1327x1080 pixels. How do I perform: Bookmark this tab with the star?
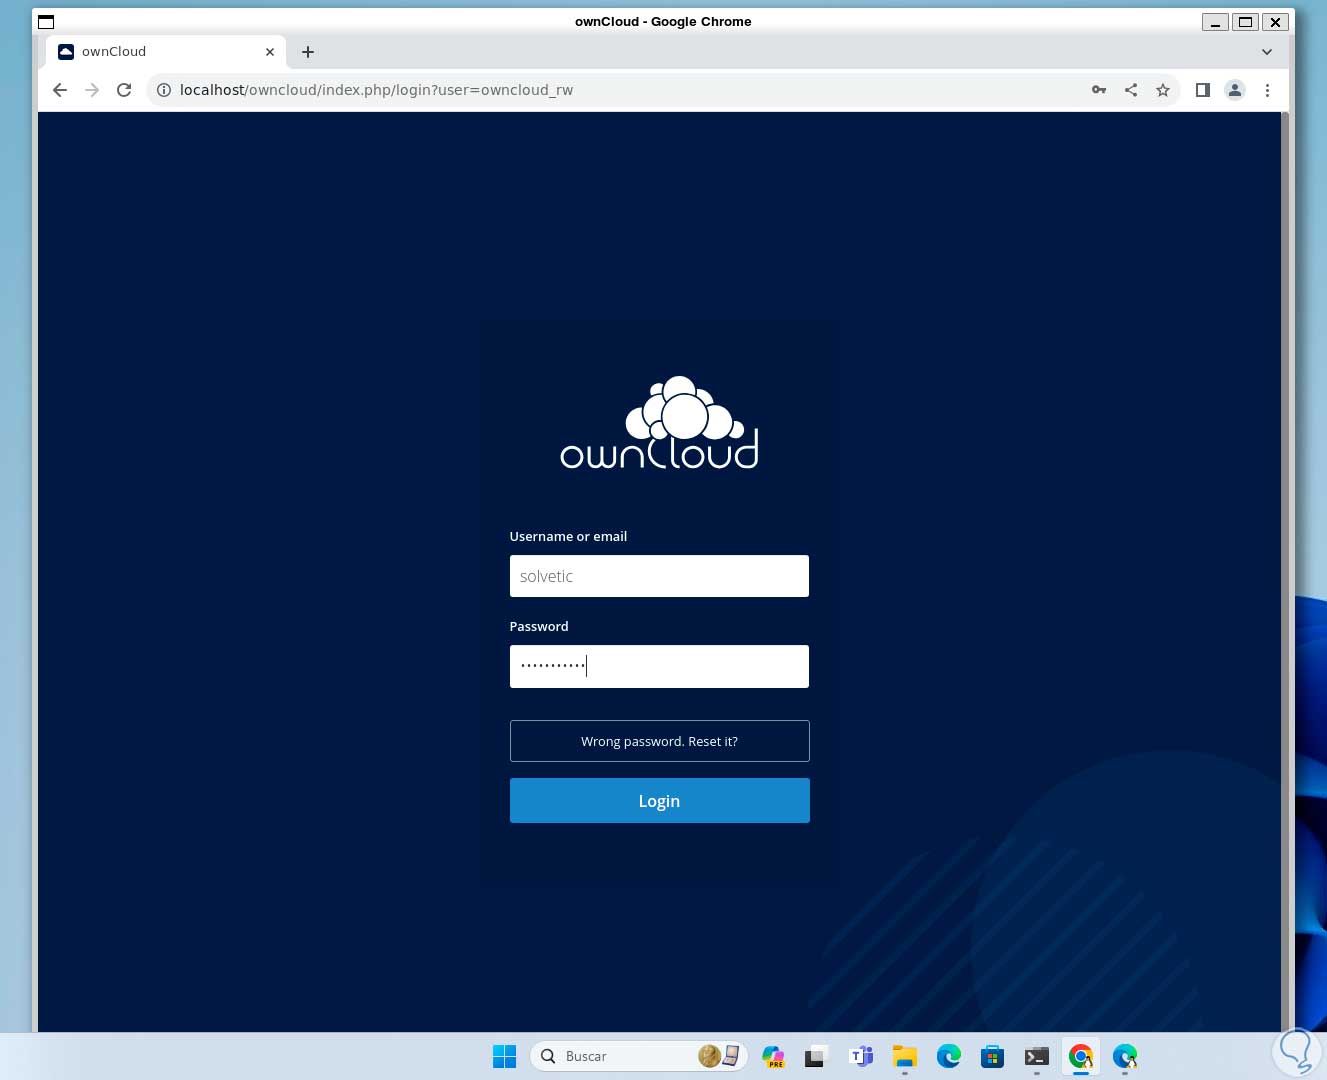pos(1163,90)
